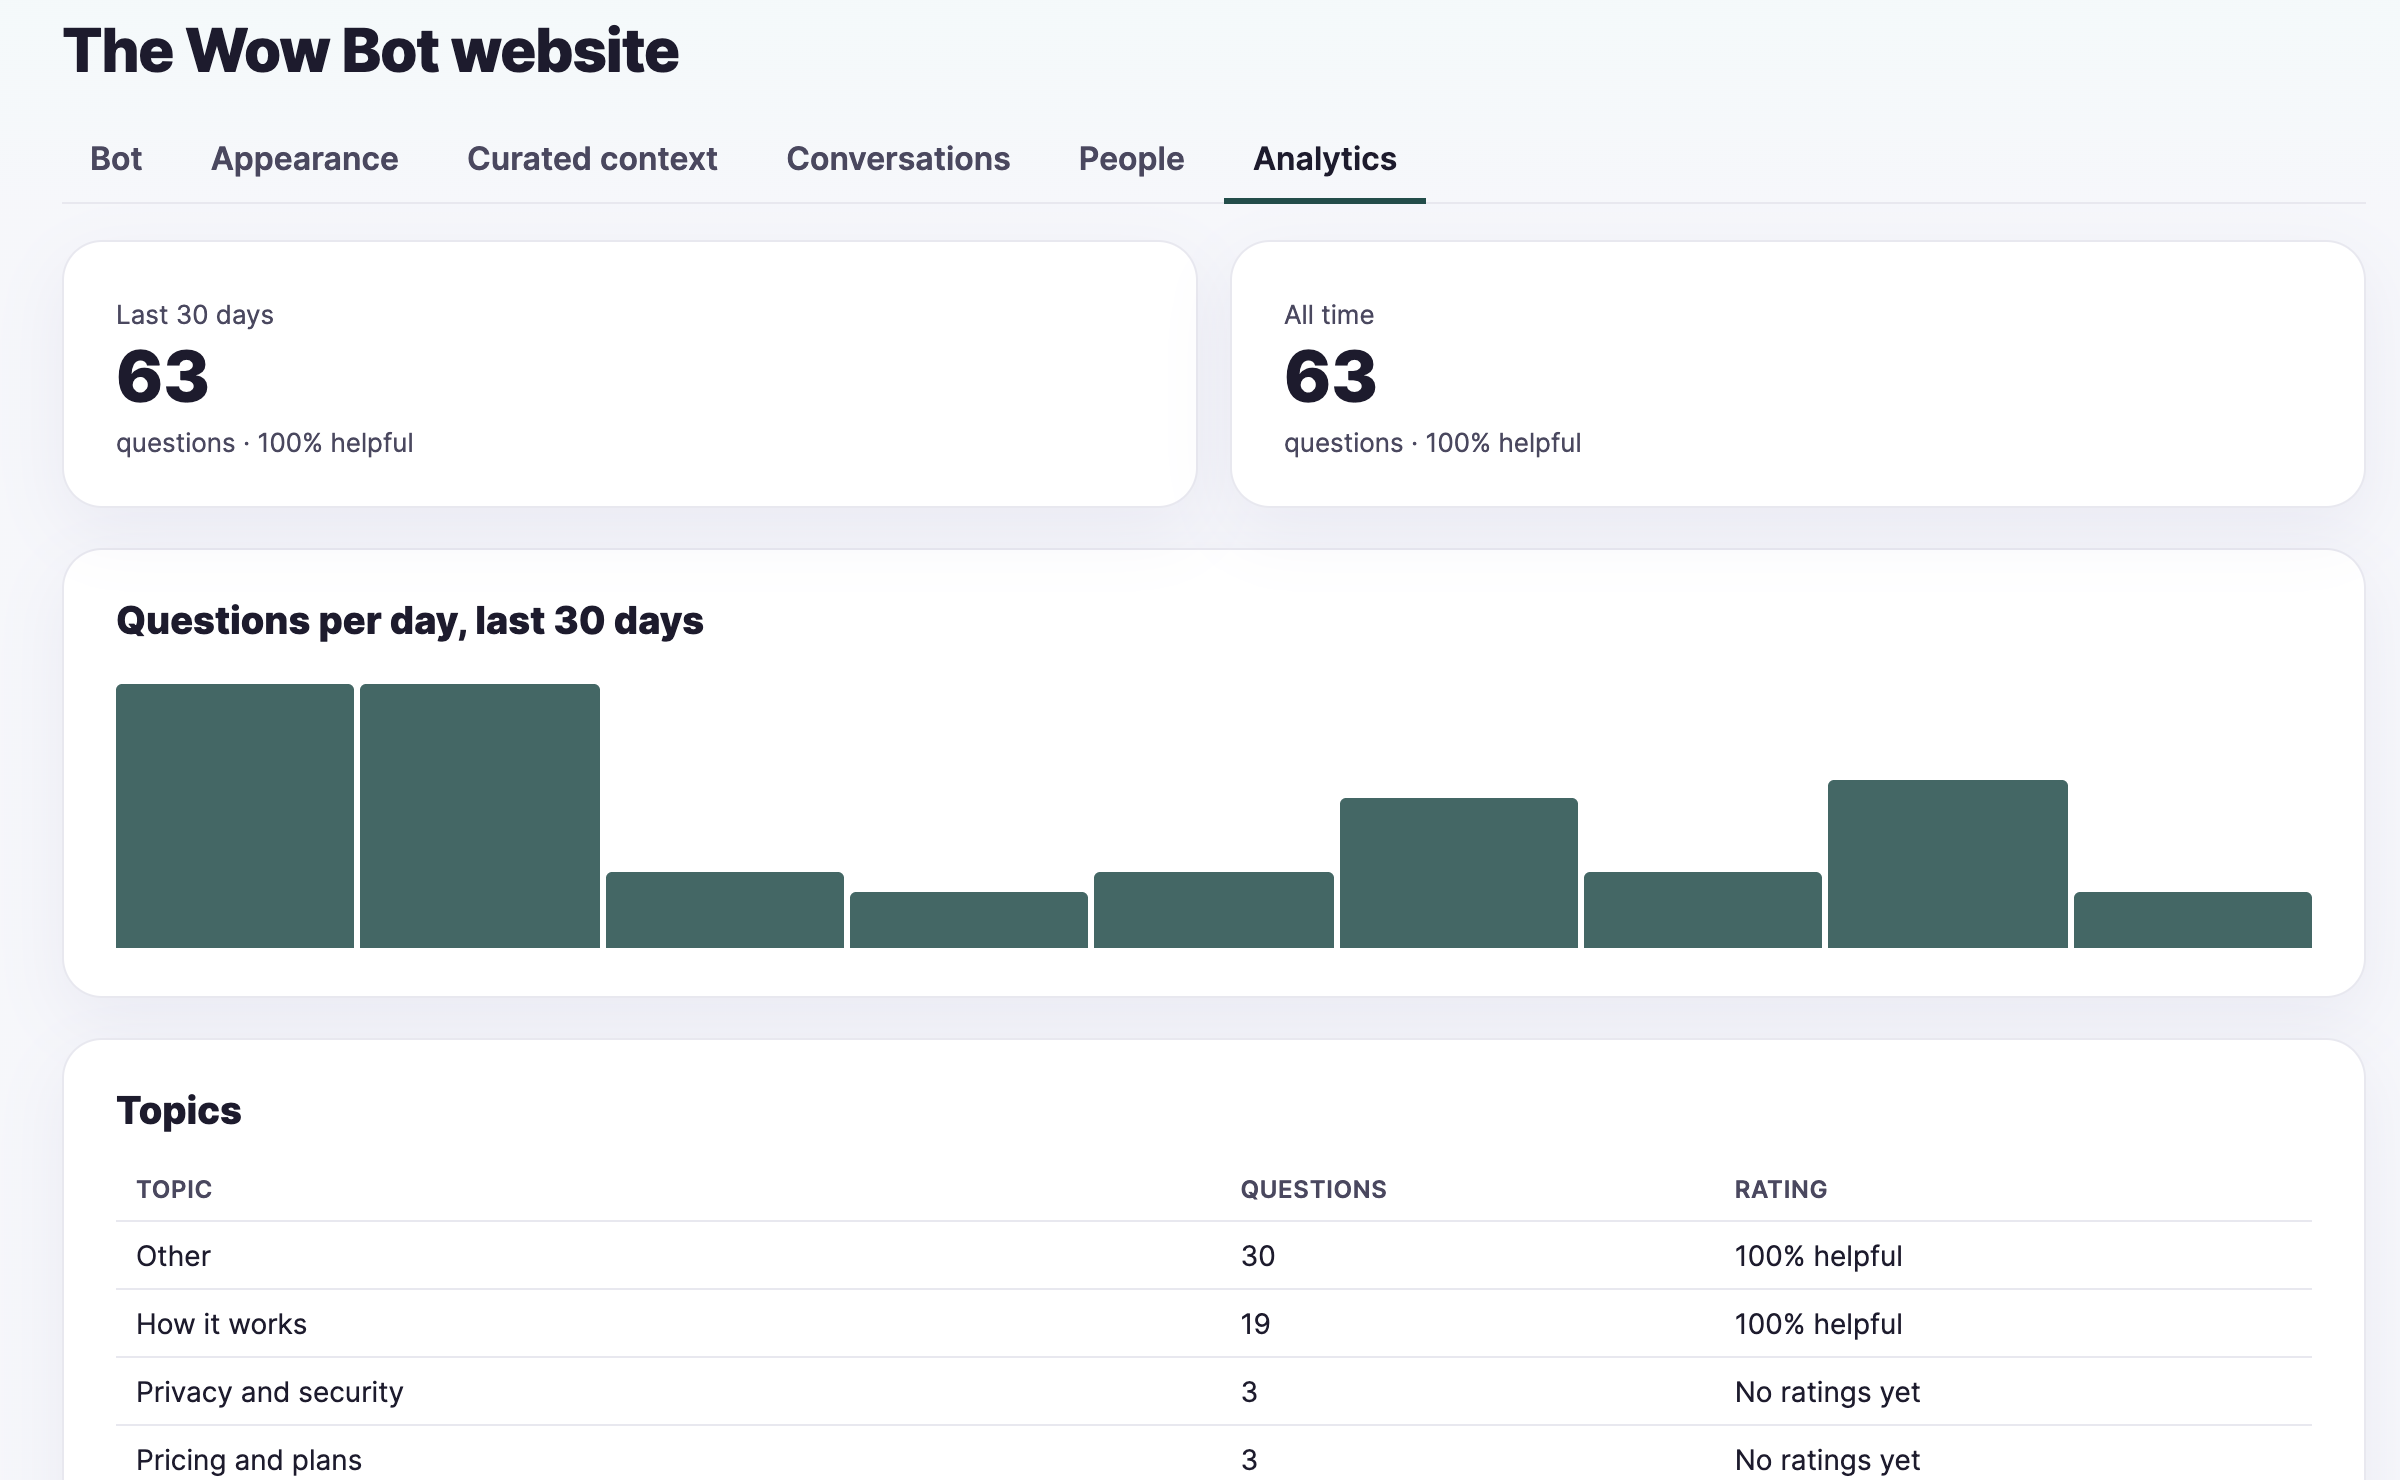2400x1480 pixels.
Task: Select the 'Other' topic row
Action: pos(1214,1256)
